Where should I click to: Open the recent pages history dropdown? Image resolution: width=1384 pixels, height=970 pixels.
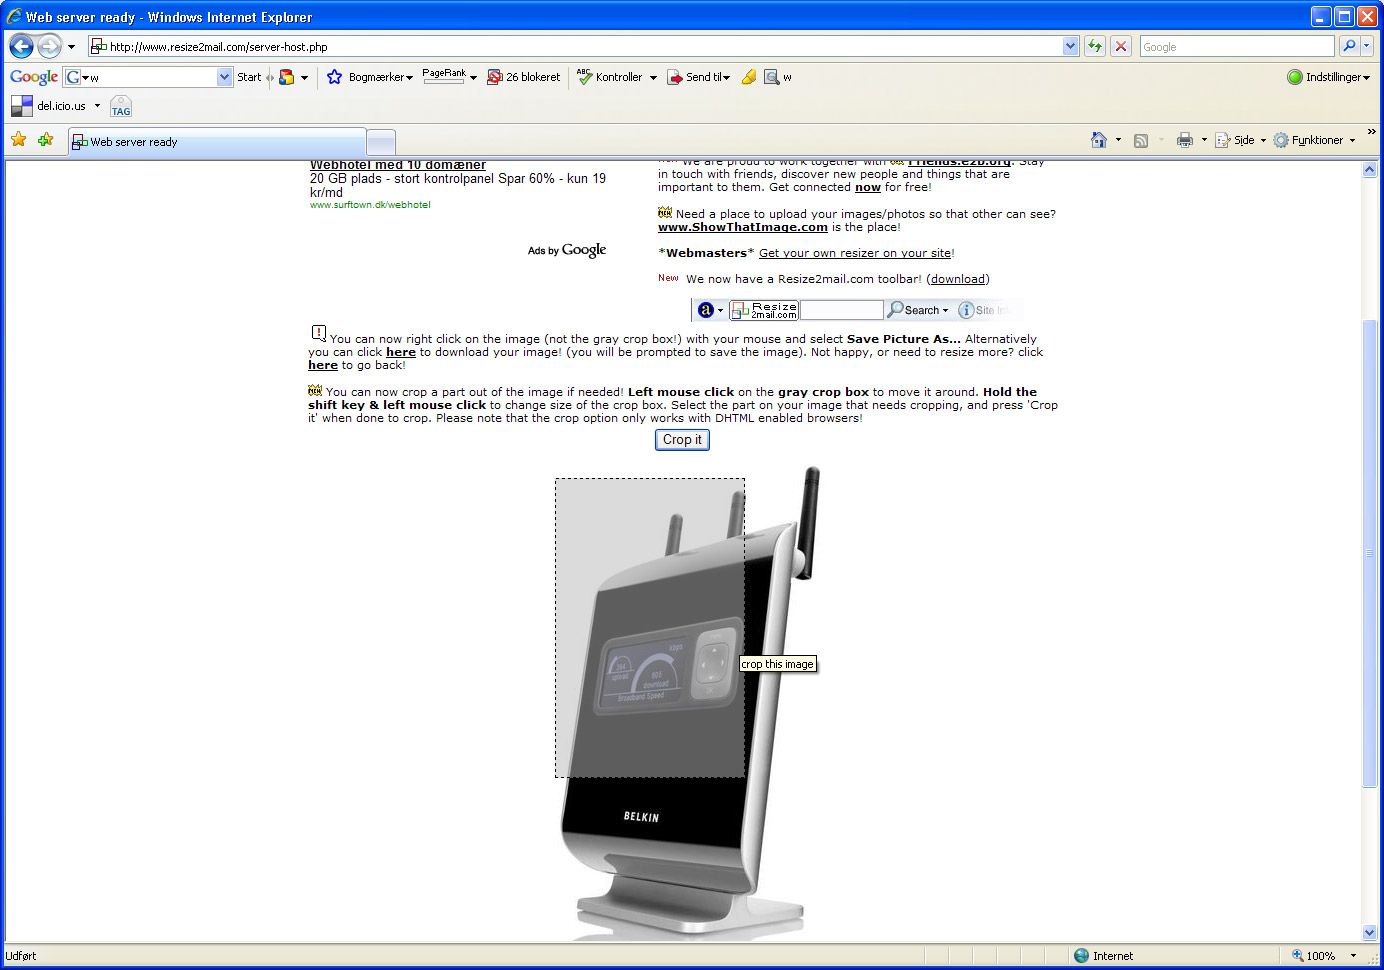(x=71, y=47)
